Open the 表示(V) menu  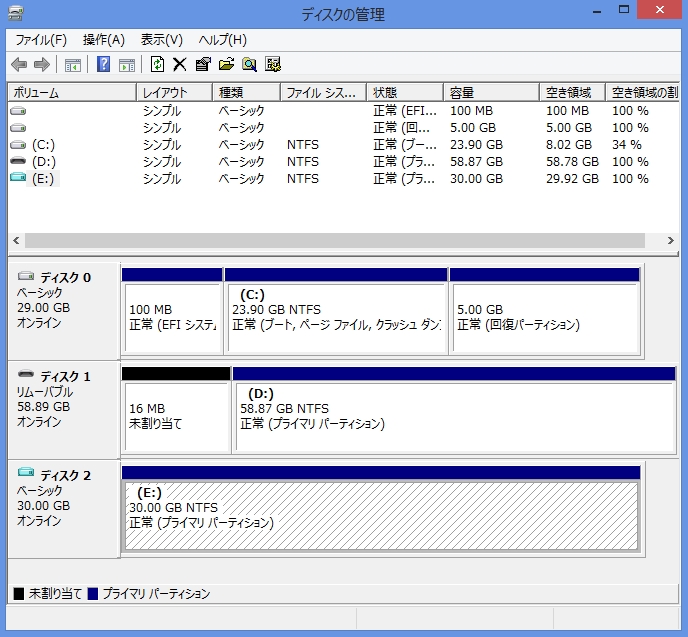point(161,40)
